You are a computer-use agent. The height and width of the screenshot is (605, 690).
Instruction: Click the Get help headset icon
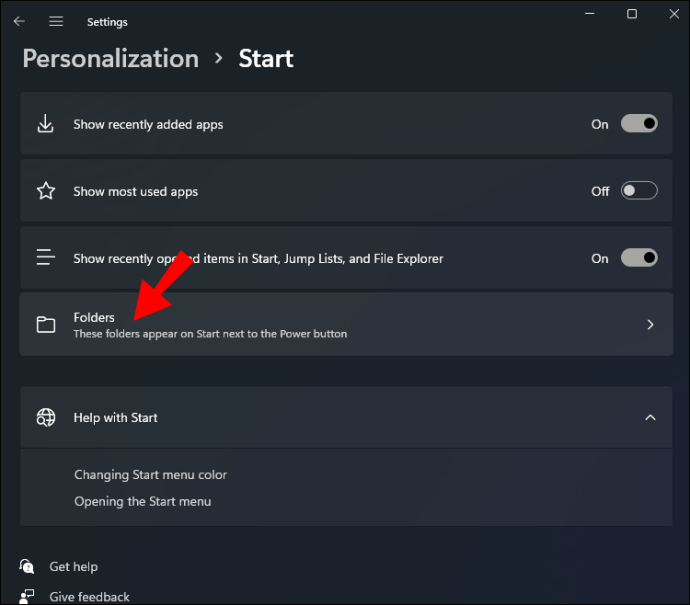click(27, 567)
